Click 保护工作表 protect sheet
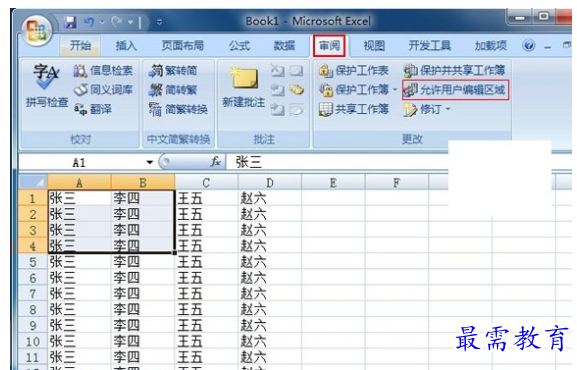Image resolution: width=577 pixels, height=370 pixels. pyautogui.click(x=354, y=70)
